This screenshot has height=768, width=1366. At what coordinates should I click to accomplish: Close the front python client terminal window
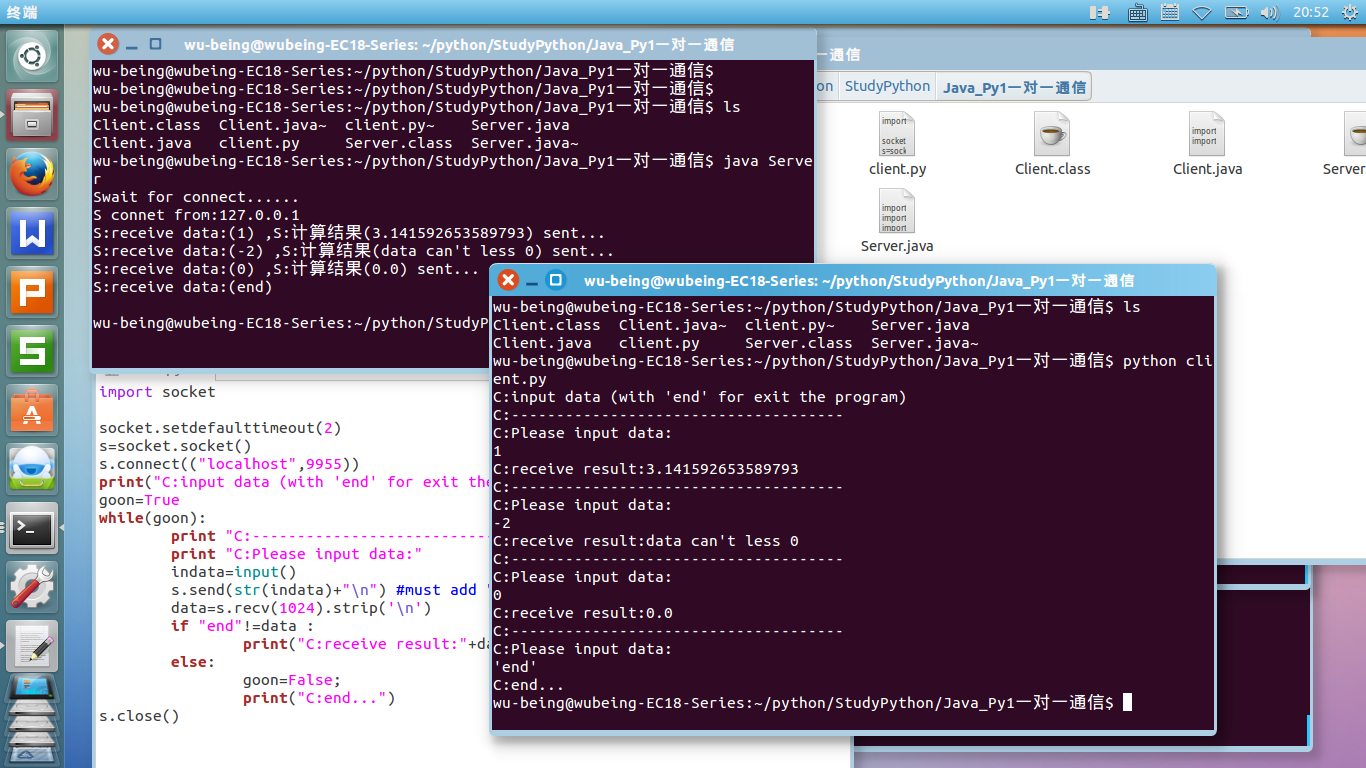pos(508,280)
